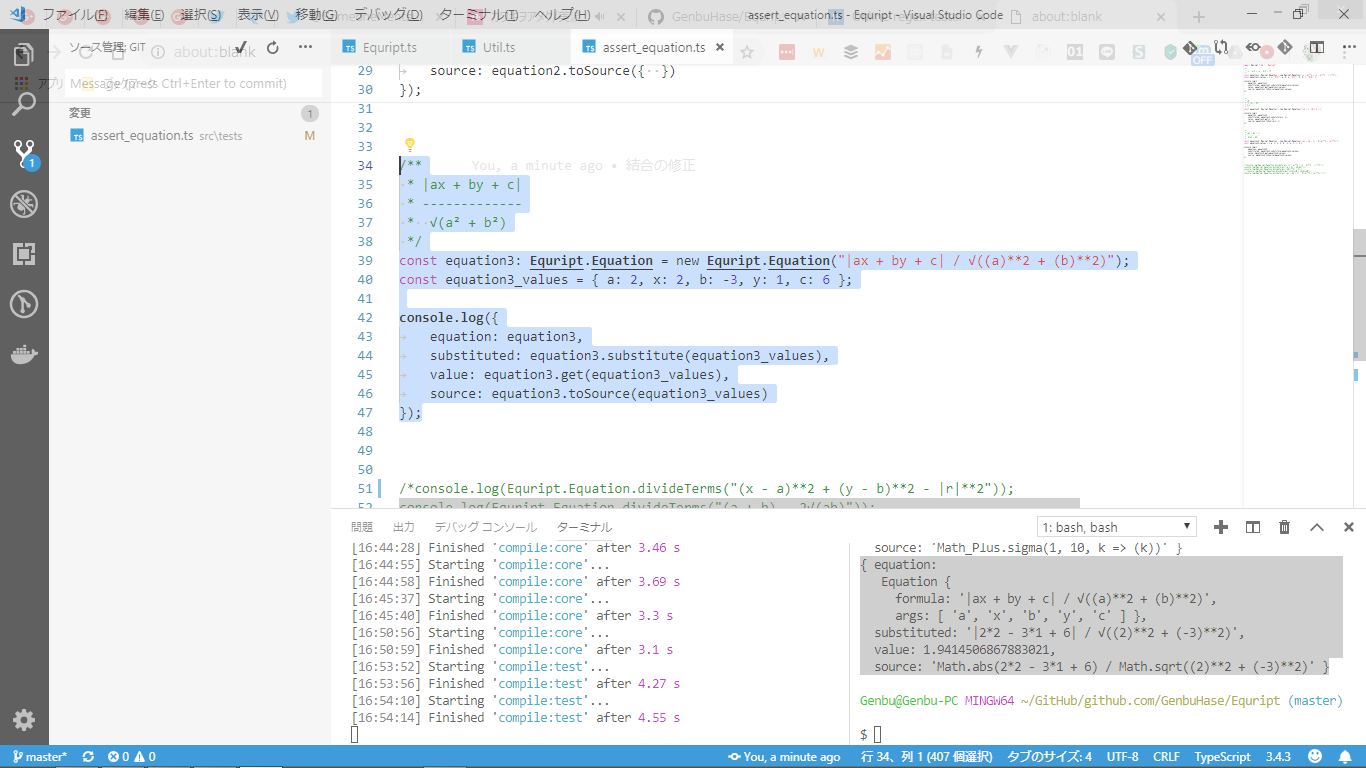Collapse the 変更 changes section
1366x768 pixels.
(80, 113)
